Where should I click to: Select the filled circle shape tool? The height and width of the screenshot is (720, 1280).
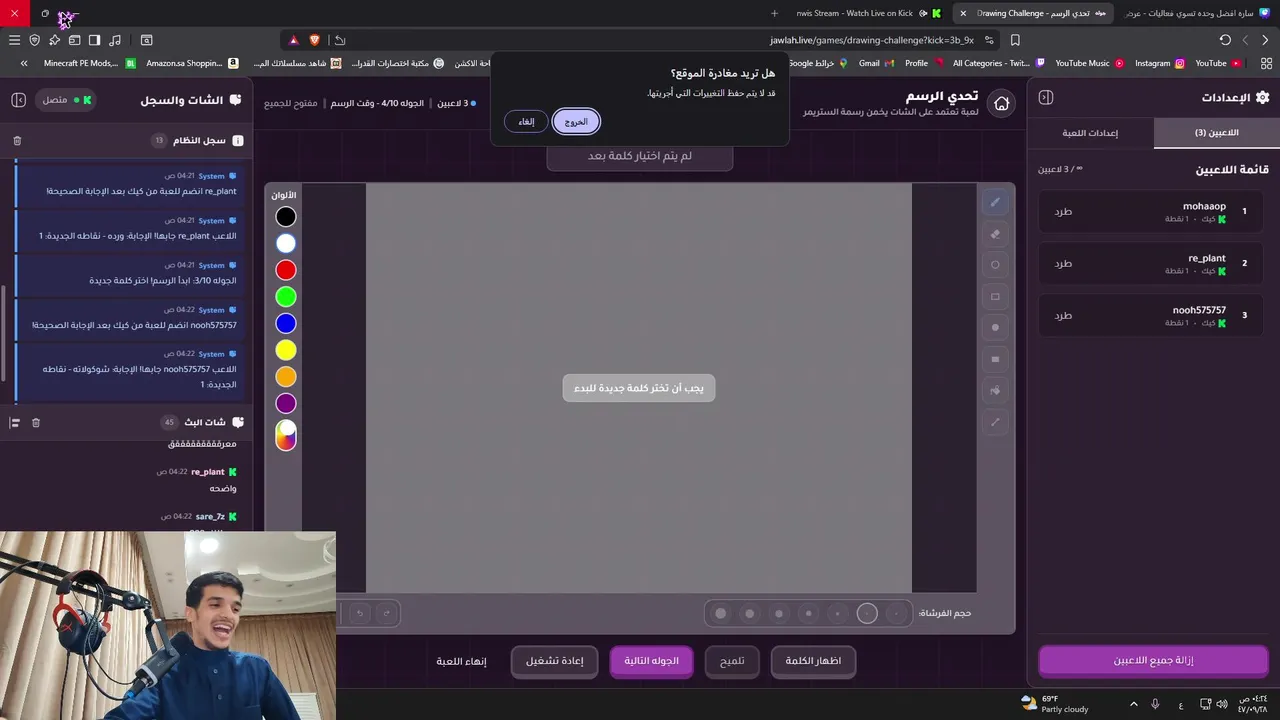(x=995, y=328)
